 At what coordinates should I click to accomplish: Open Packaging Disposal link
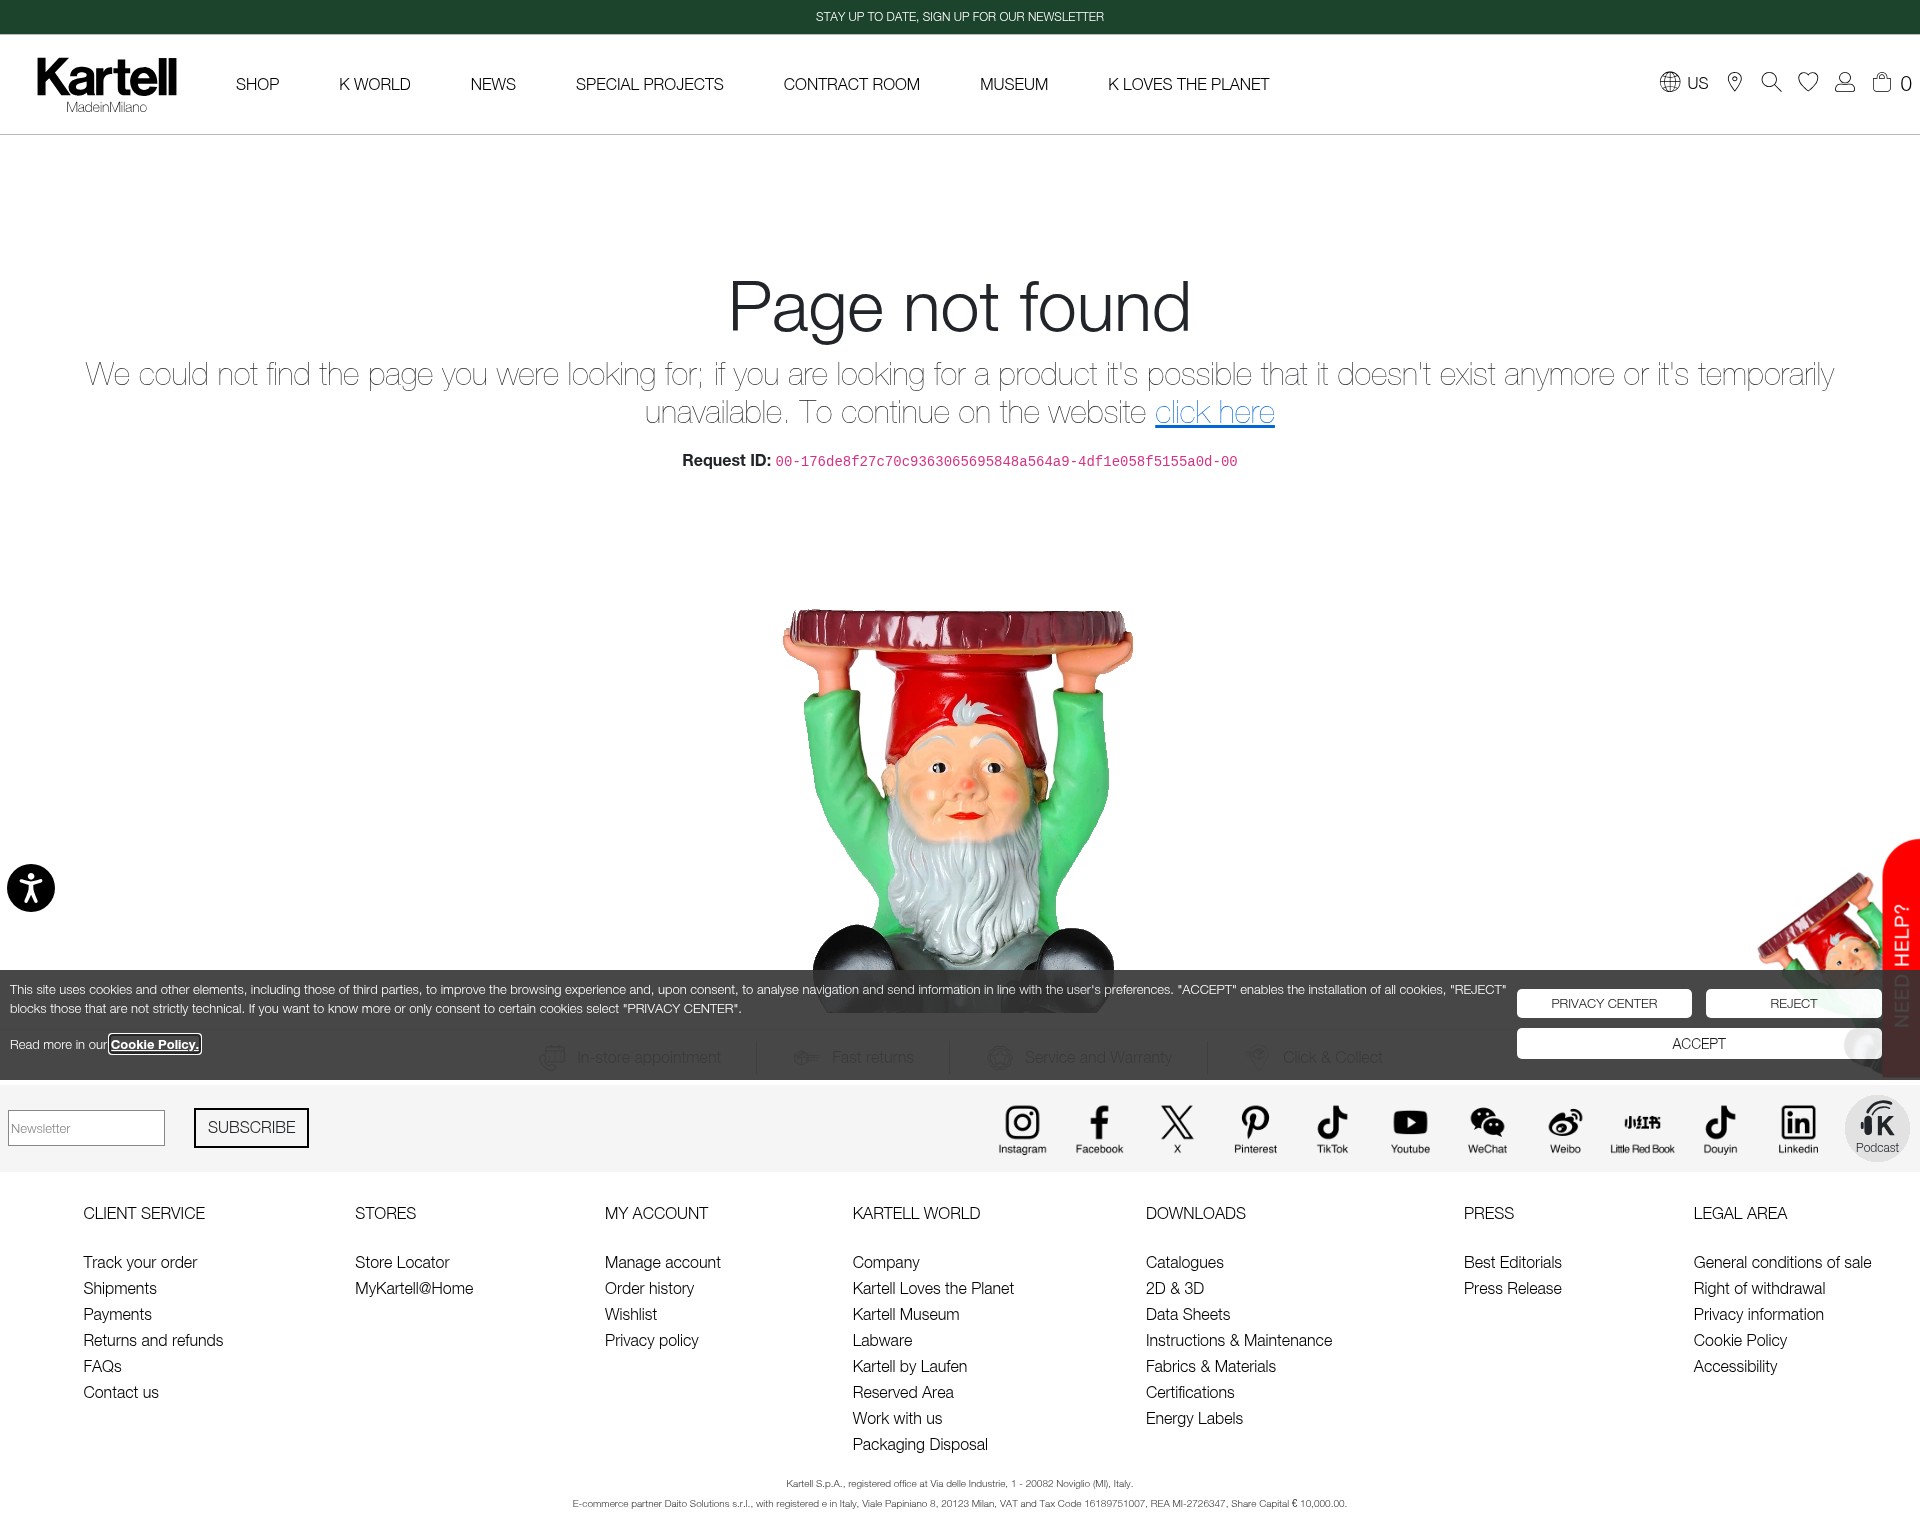point(920,1444)
